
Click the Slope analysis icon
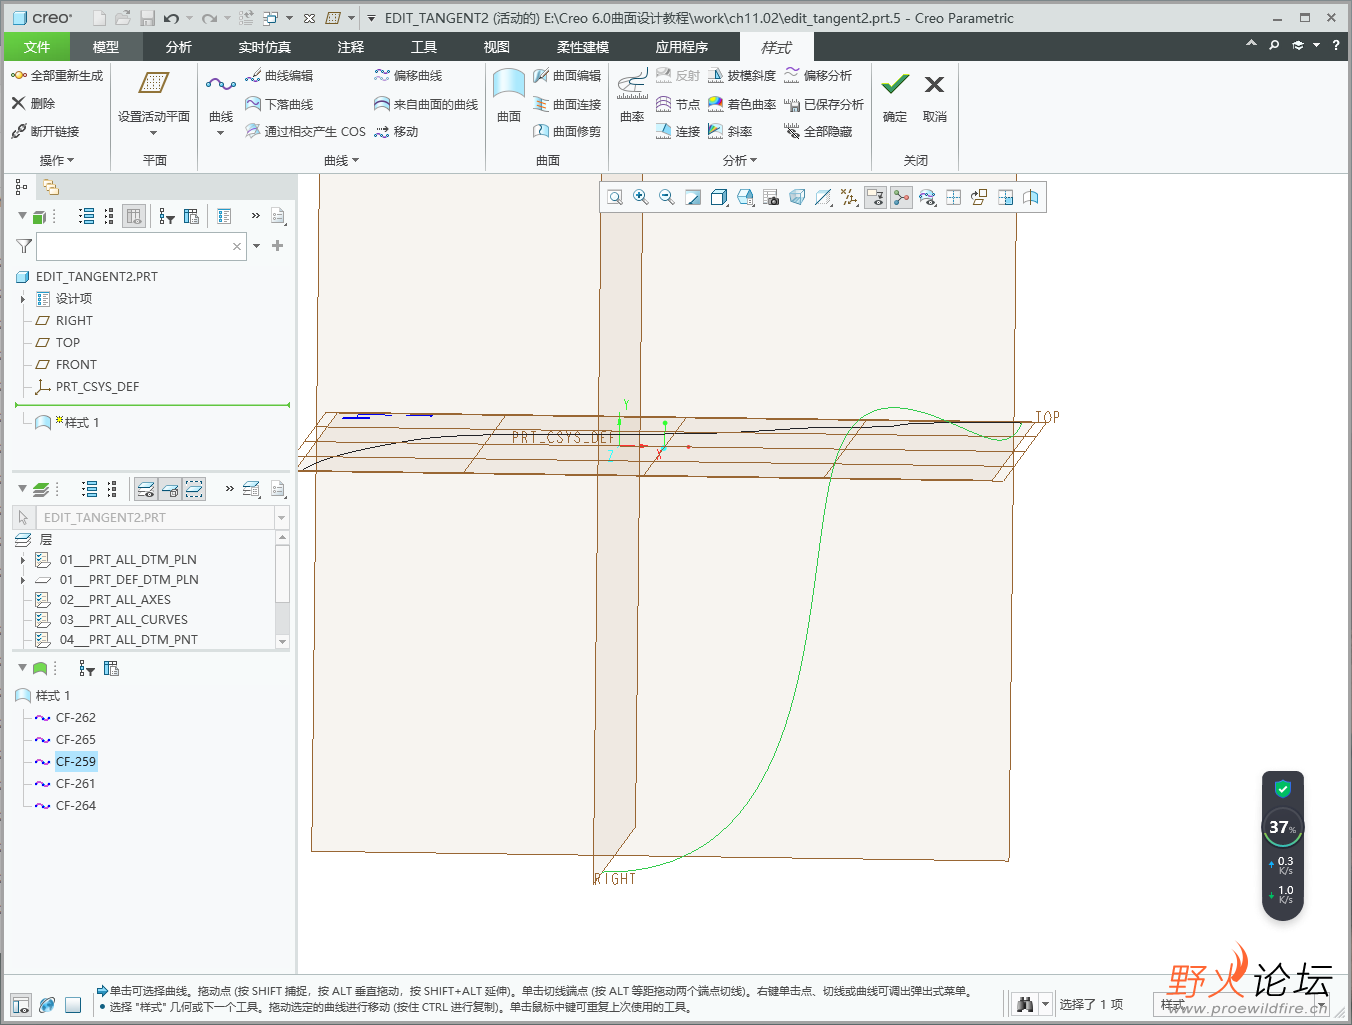[x=715, y=131]
